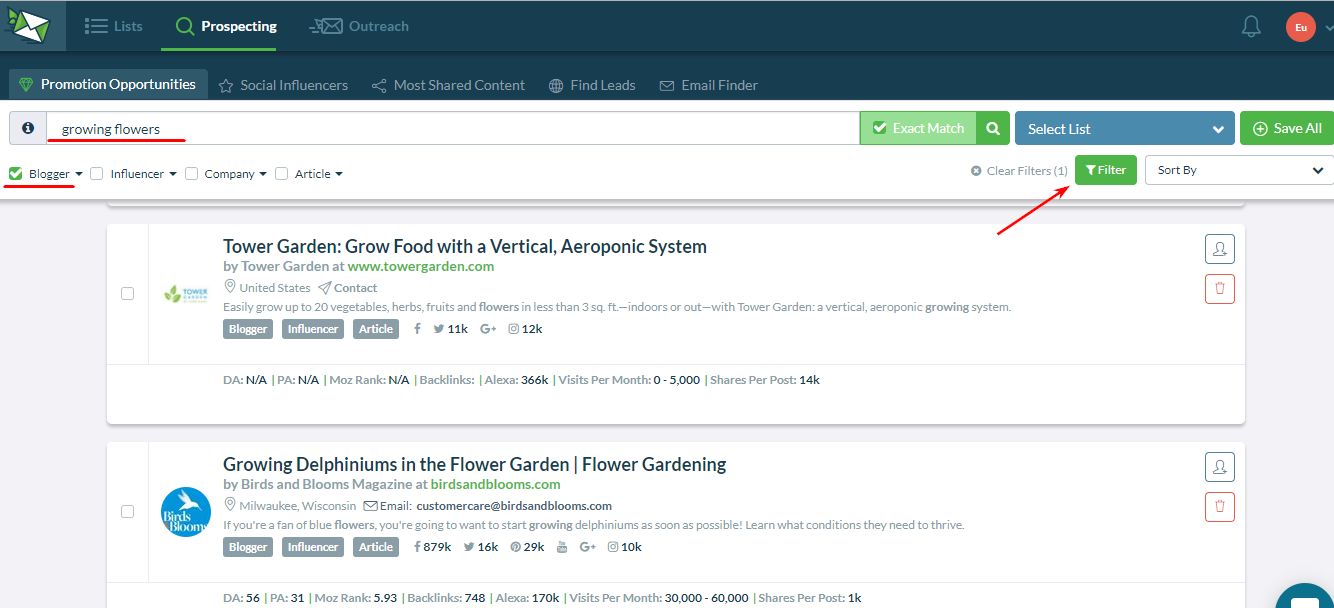Focus the growing flowers search field
The height and width of the screenshot is (608, 1334).
pos(453,128)
